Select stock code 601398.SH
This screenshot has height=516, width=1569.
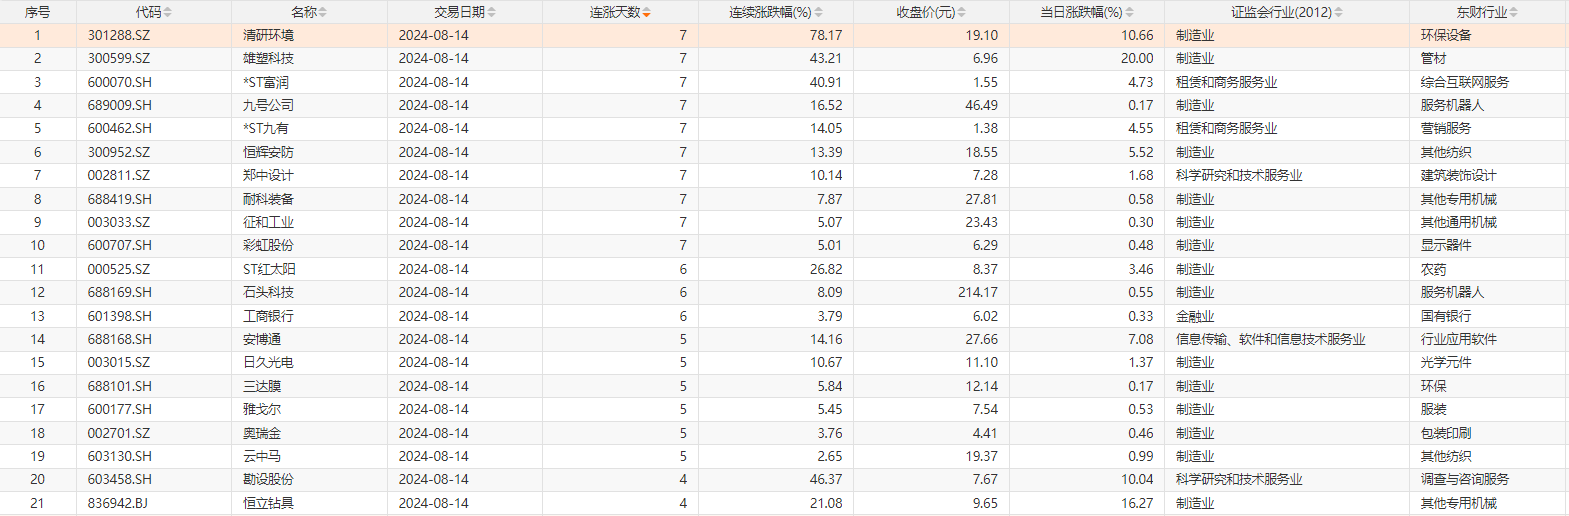click(119, 316)
